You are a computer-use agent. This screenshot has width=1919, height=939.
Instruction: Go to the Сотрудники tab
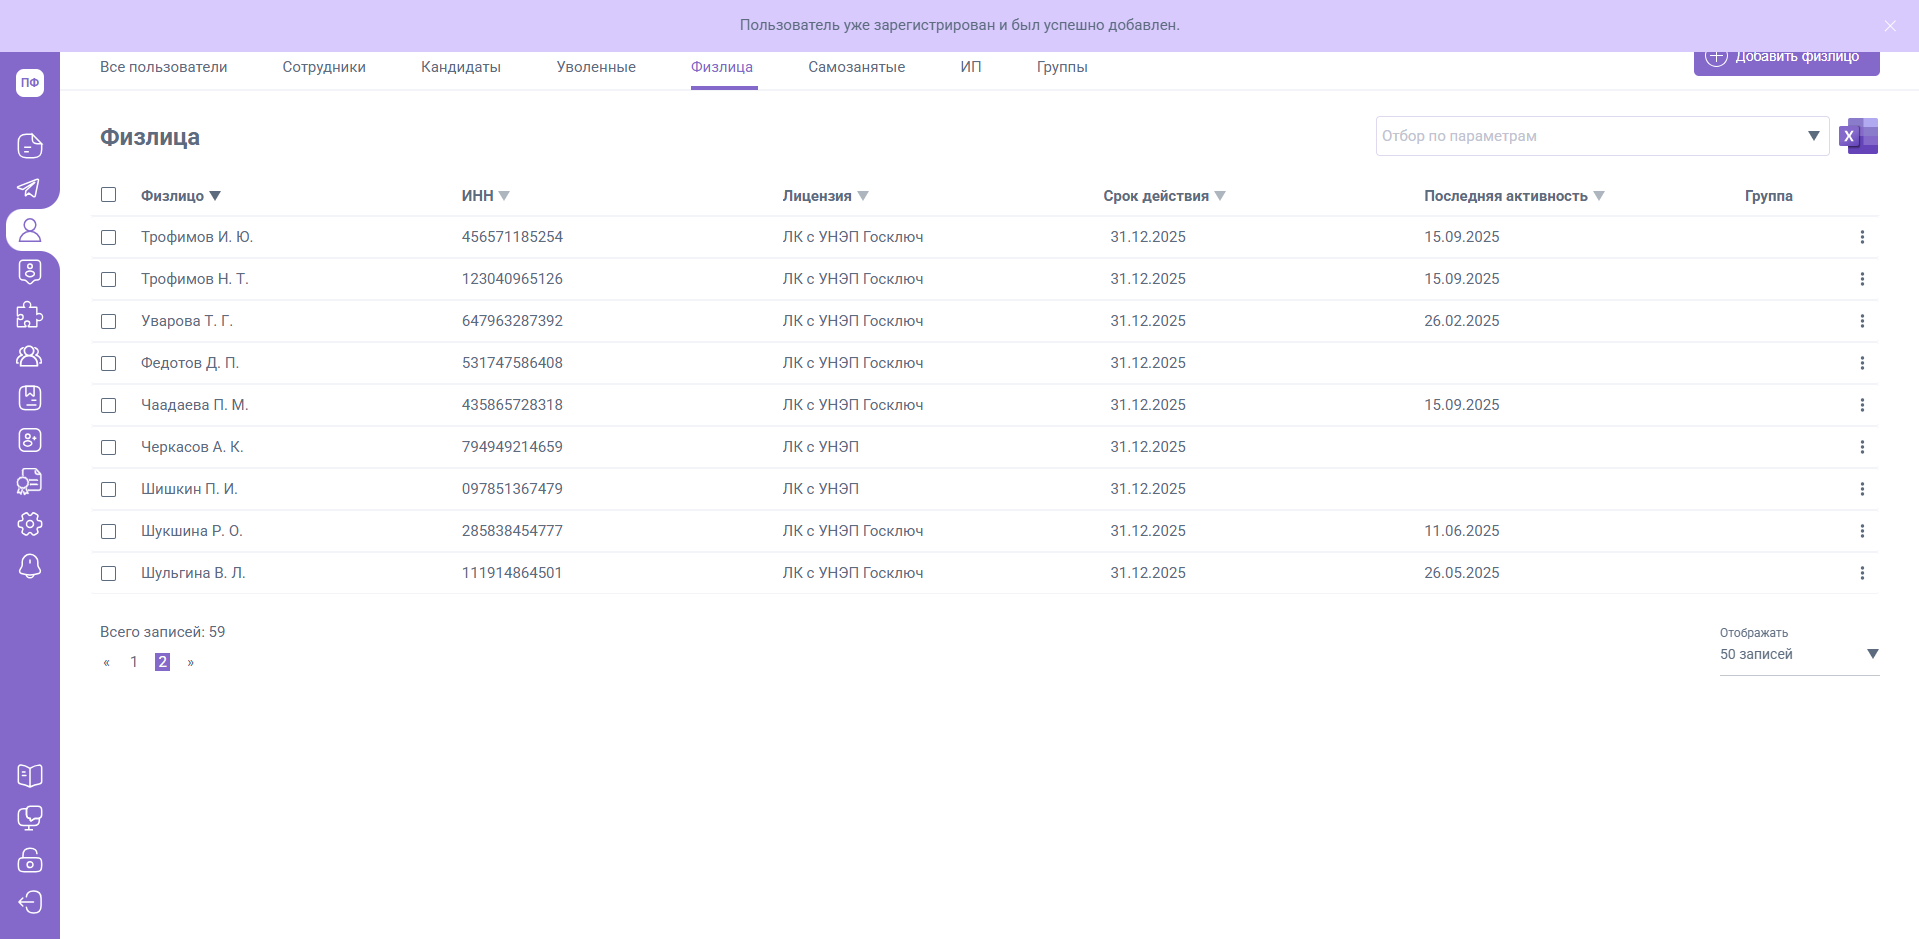pos(324,67)
